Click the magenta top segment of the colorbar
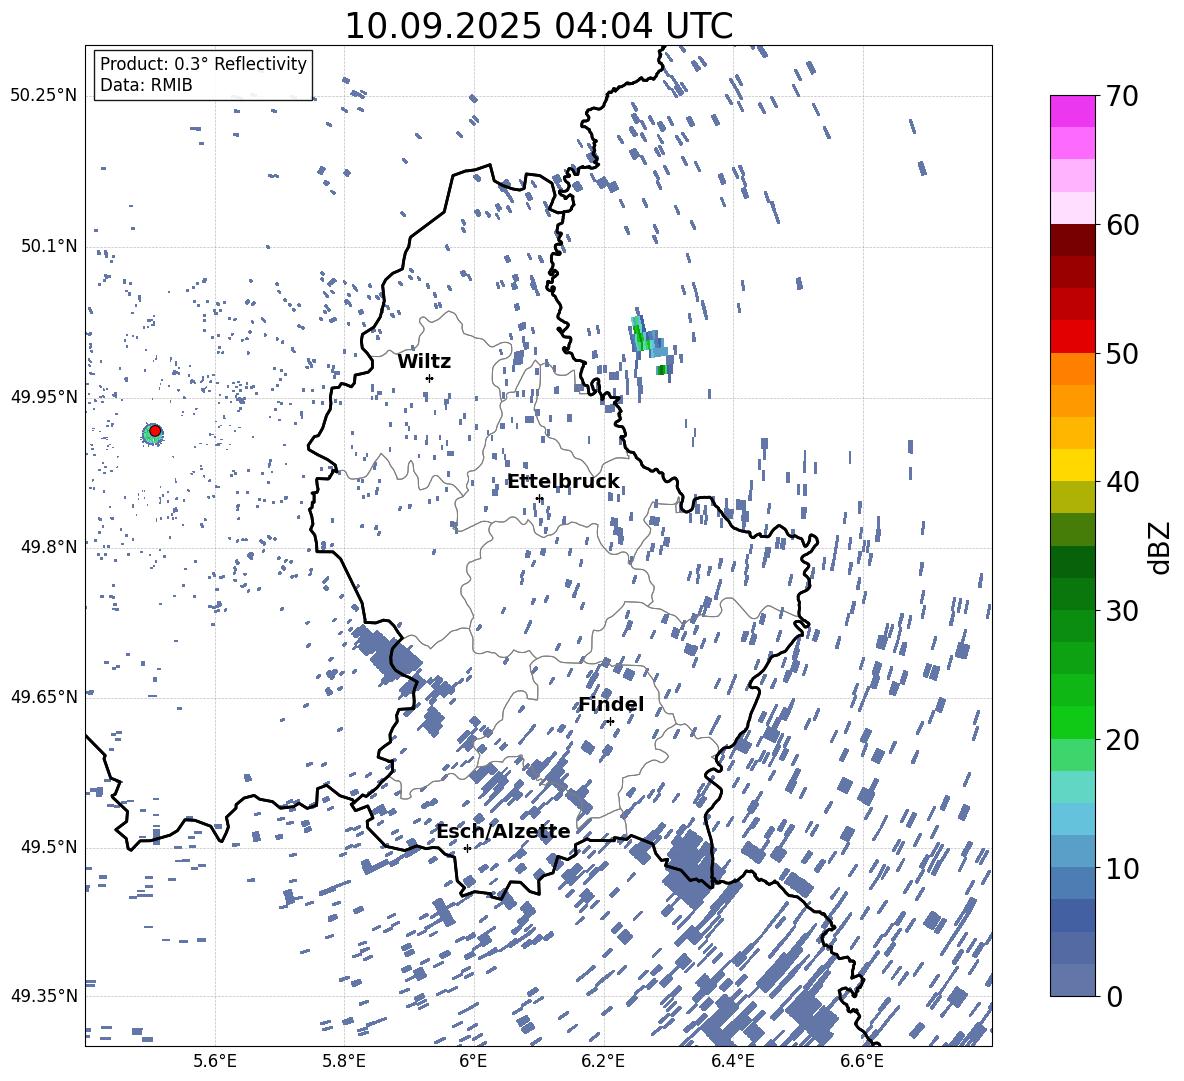The image size is (1184, 1081). coord(1072,111)
